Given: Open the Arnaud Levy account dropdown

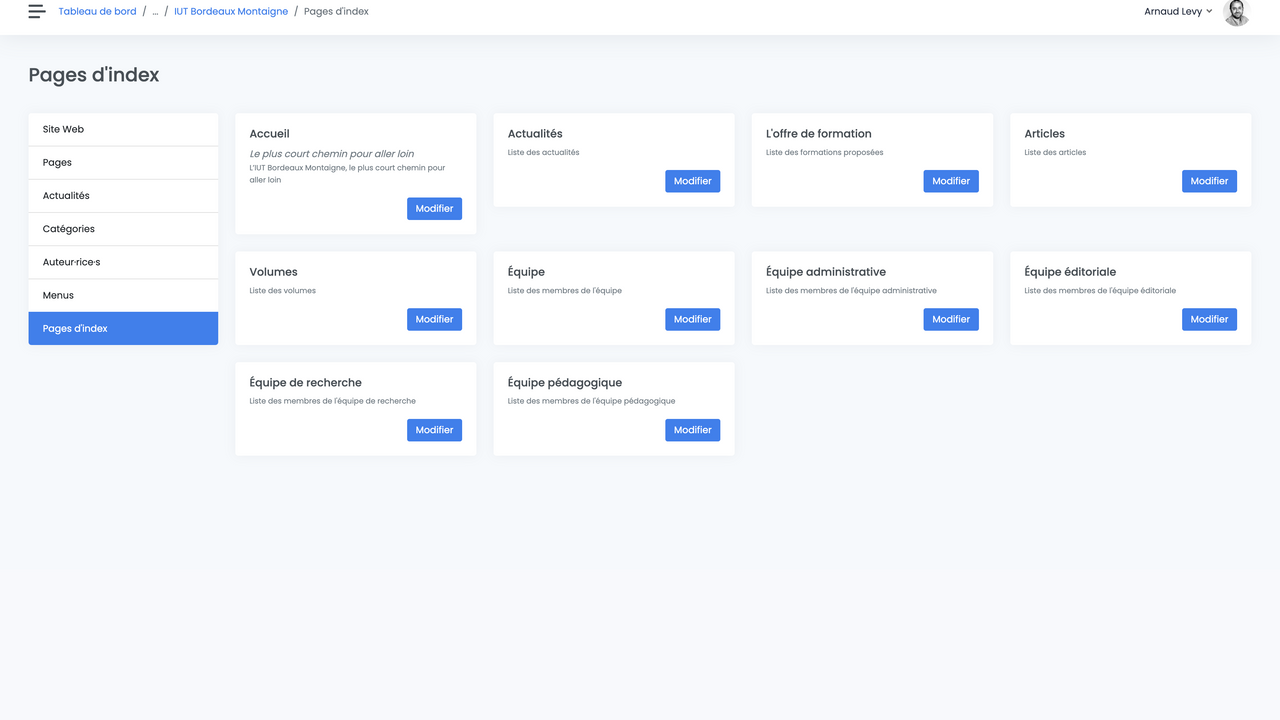Looking at the screenshot, I should [x=1177, y=11].
